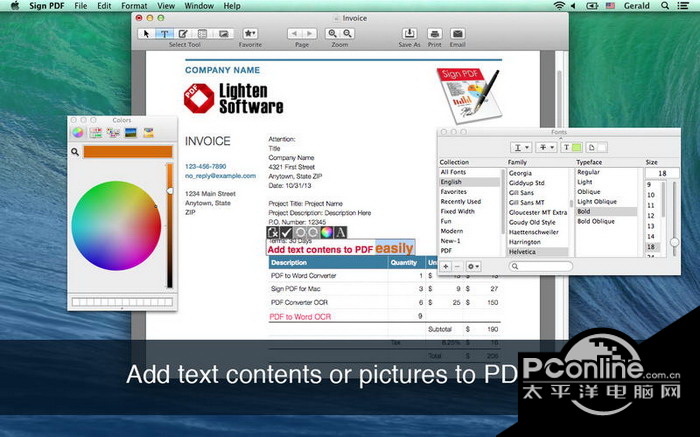Click the Email envelope icon

coord(458,33)
